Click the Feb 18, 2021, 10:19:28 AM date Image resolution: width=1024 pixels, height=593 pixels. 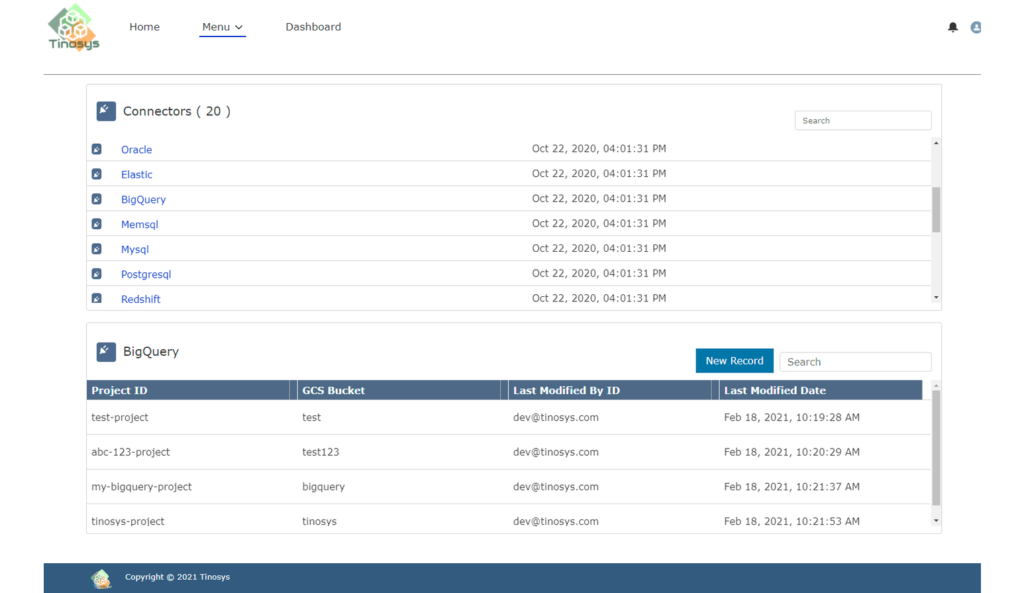(x=792, y=417)
